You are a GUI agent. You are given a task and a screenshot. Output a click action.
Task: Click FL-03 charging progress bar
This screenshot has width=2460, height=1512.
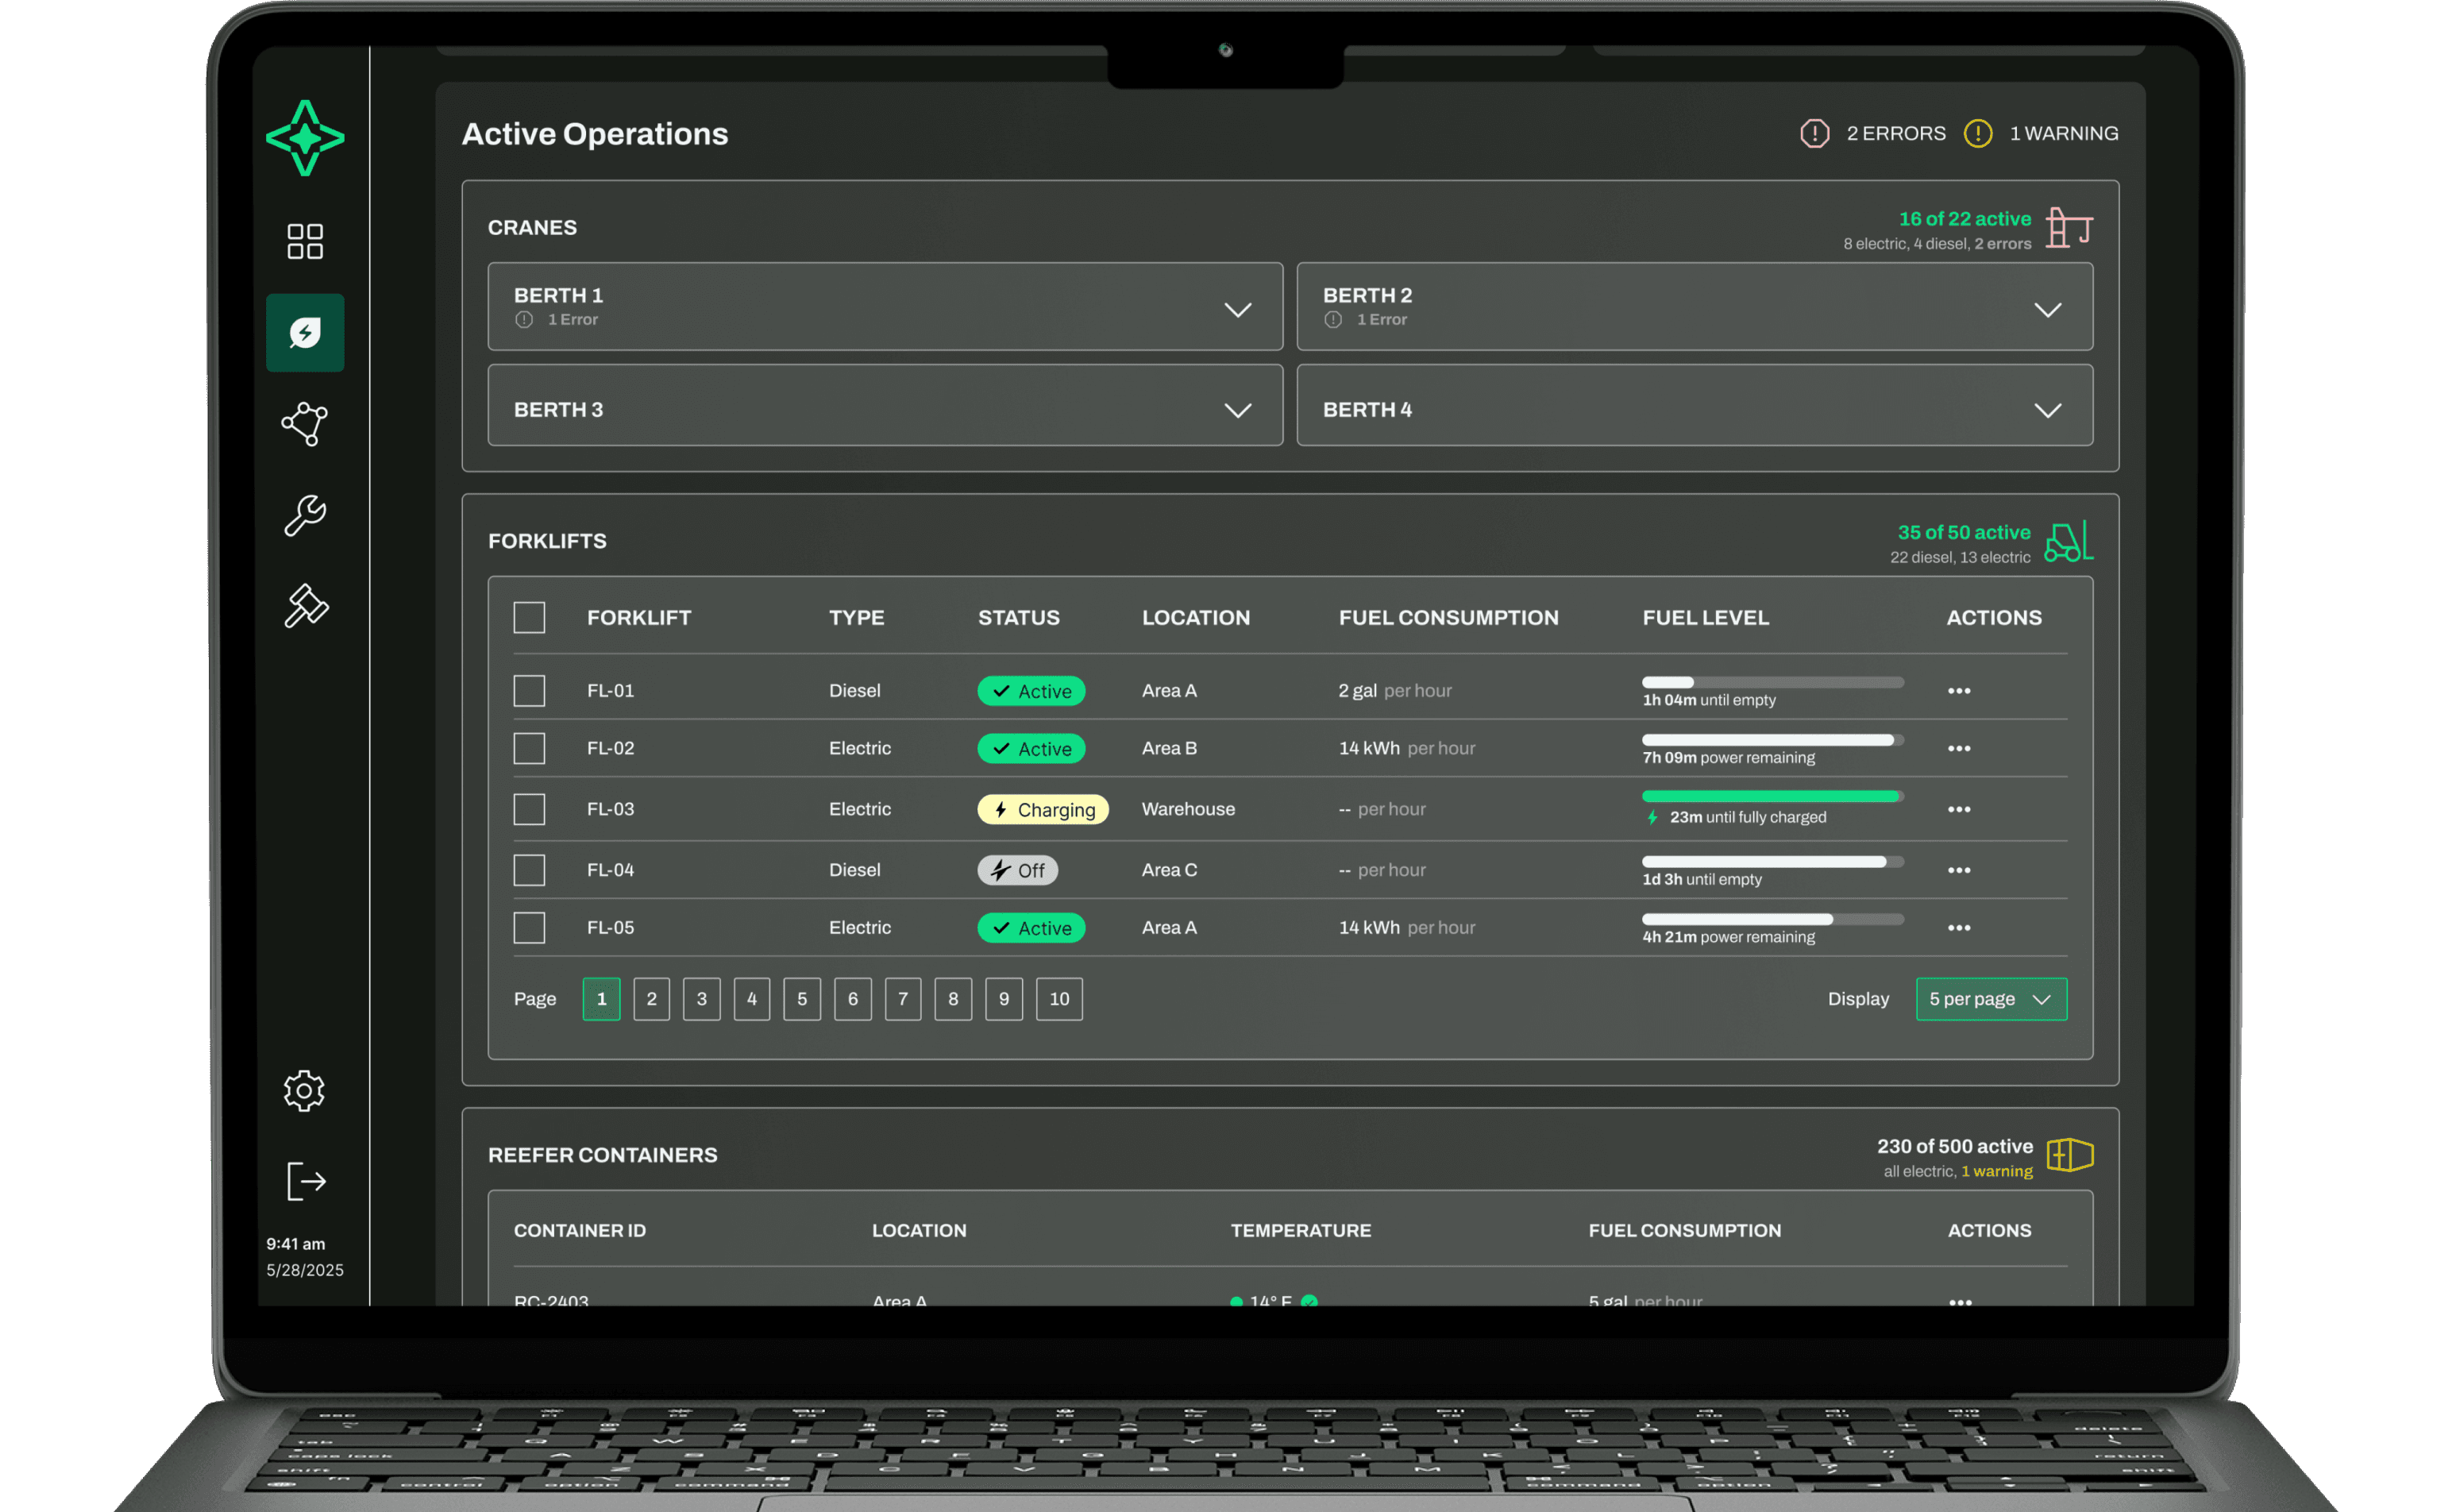tap(1771, 797)
